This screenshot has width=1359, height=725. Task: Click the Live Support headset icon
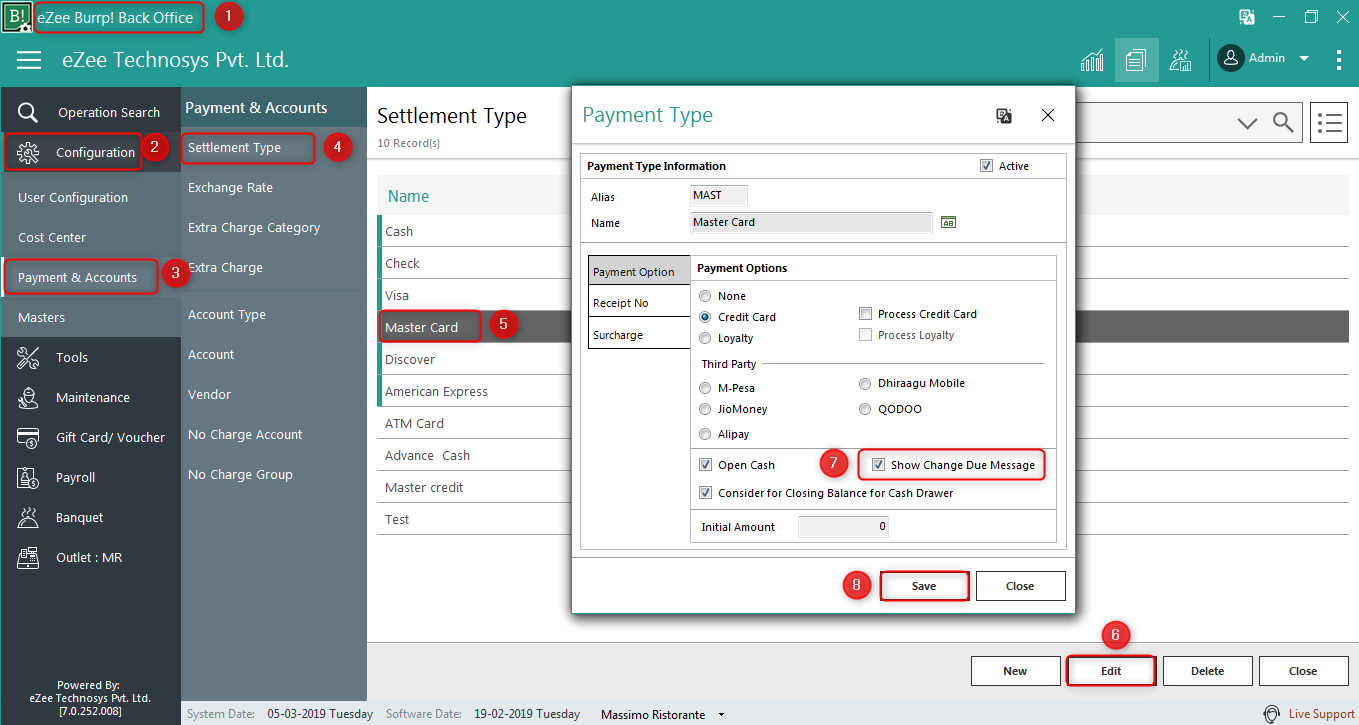point(1271,714)
